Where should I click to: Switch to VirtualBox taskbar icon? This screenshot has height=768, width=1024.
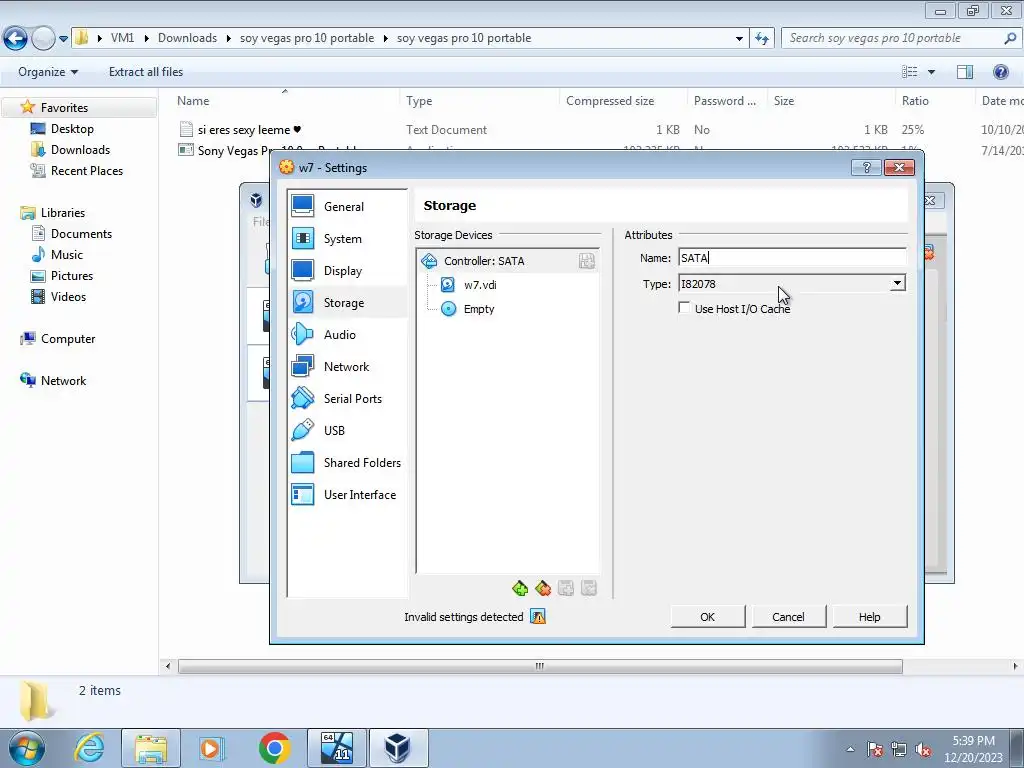click(x=397, y=748)
